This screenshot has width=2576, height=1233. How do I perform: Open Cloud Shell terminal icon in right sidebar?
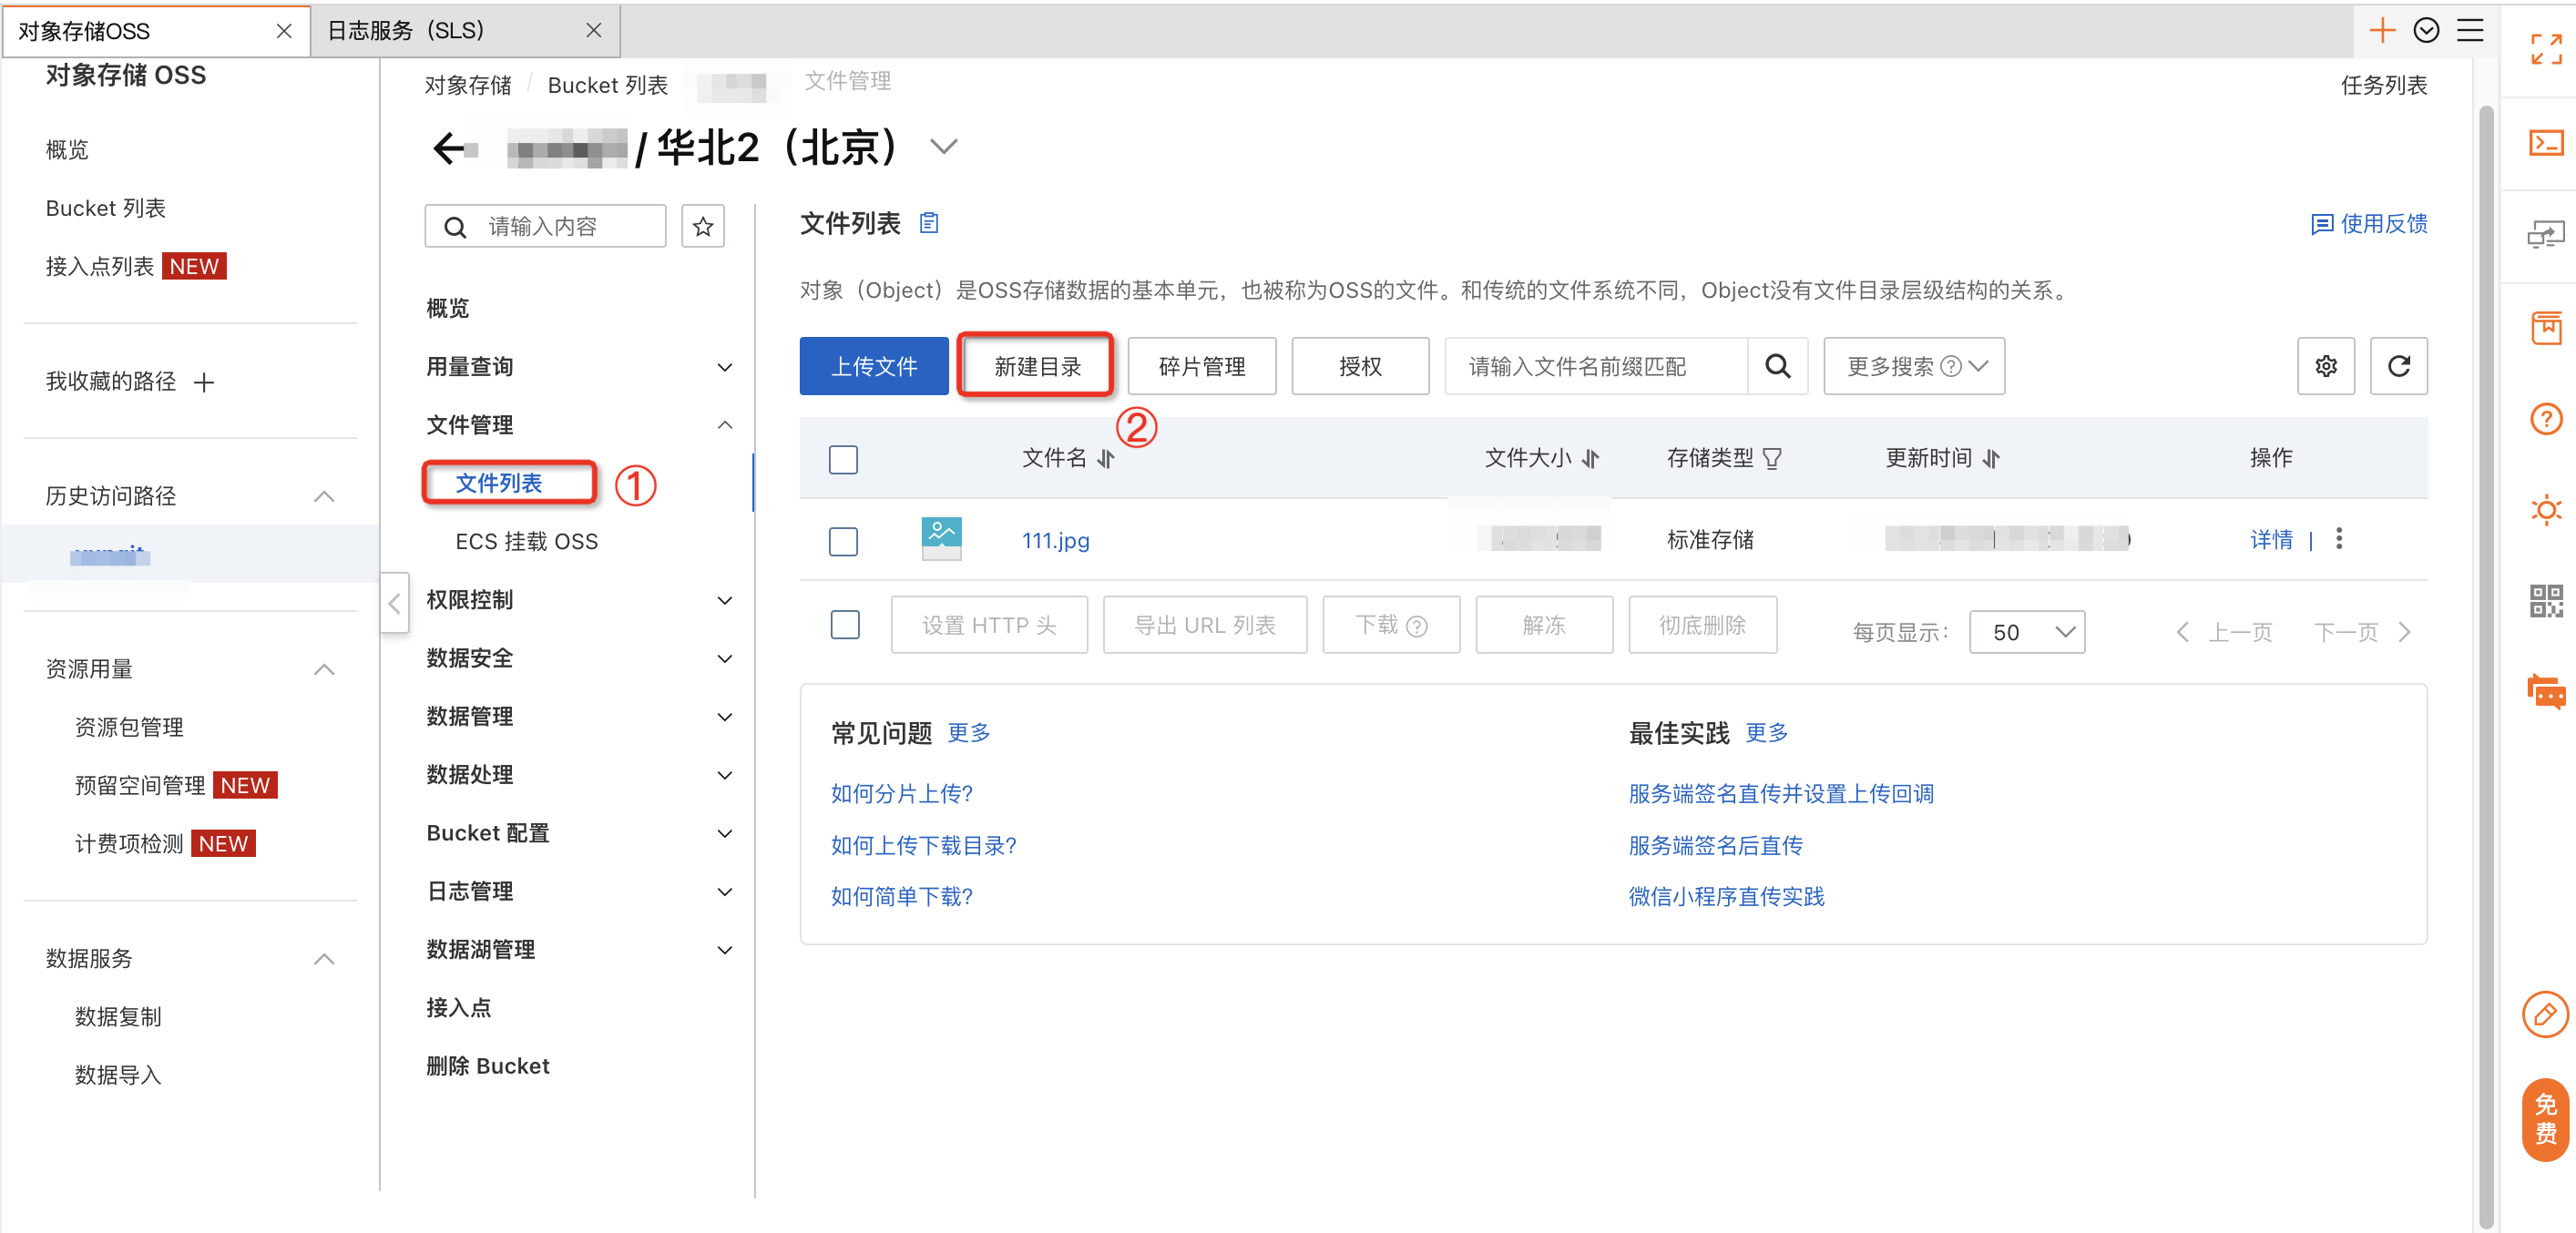[2545, 143]
